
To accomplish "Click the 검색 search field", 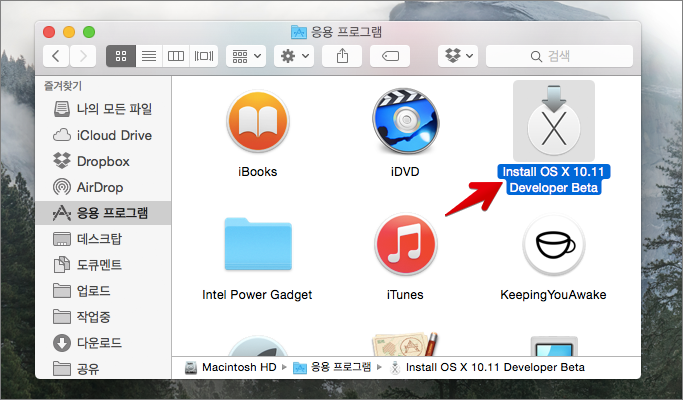I will click(559, 56).
